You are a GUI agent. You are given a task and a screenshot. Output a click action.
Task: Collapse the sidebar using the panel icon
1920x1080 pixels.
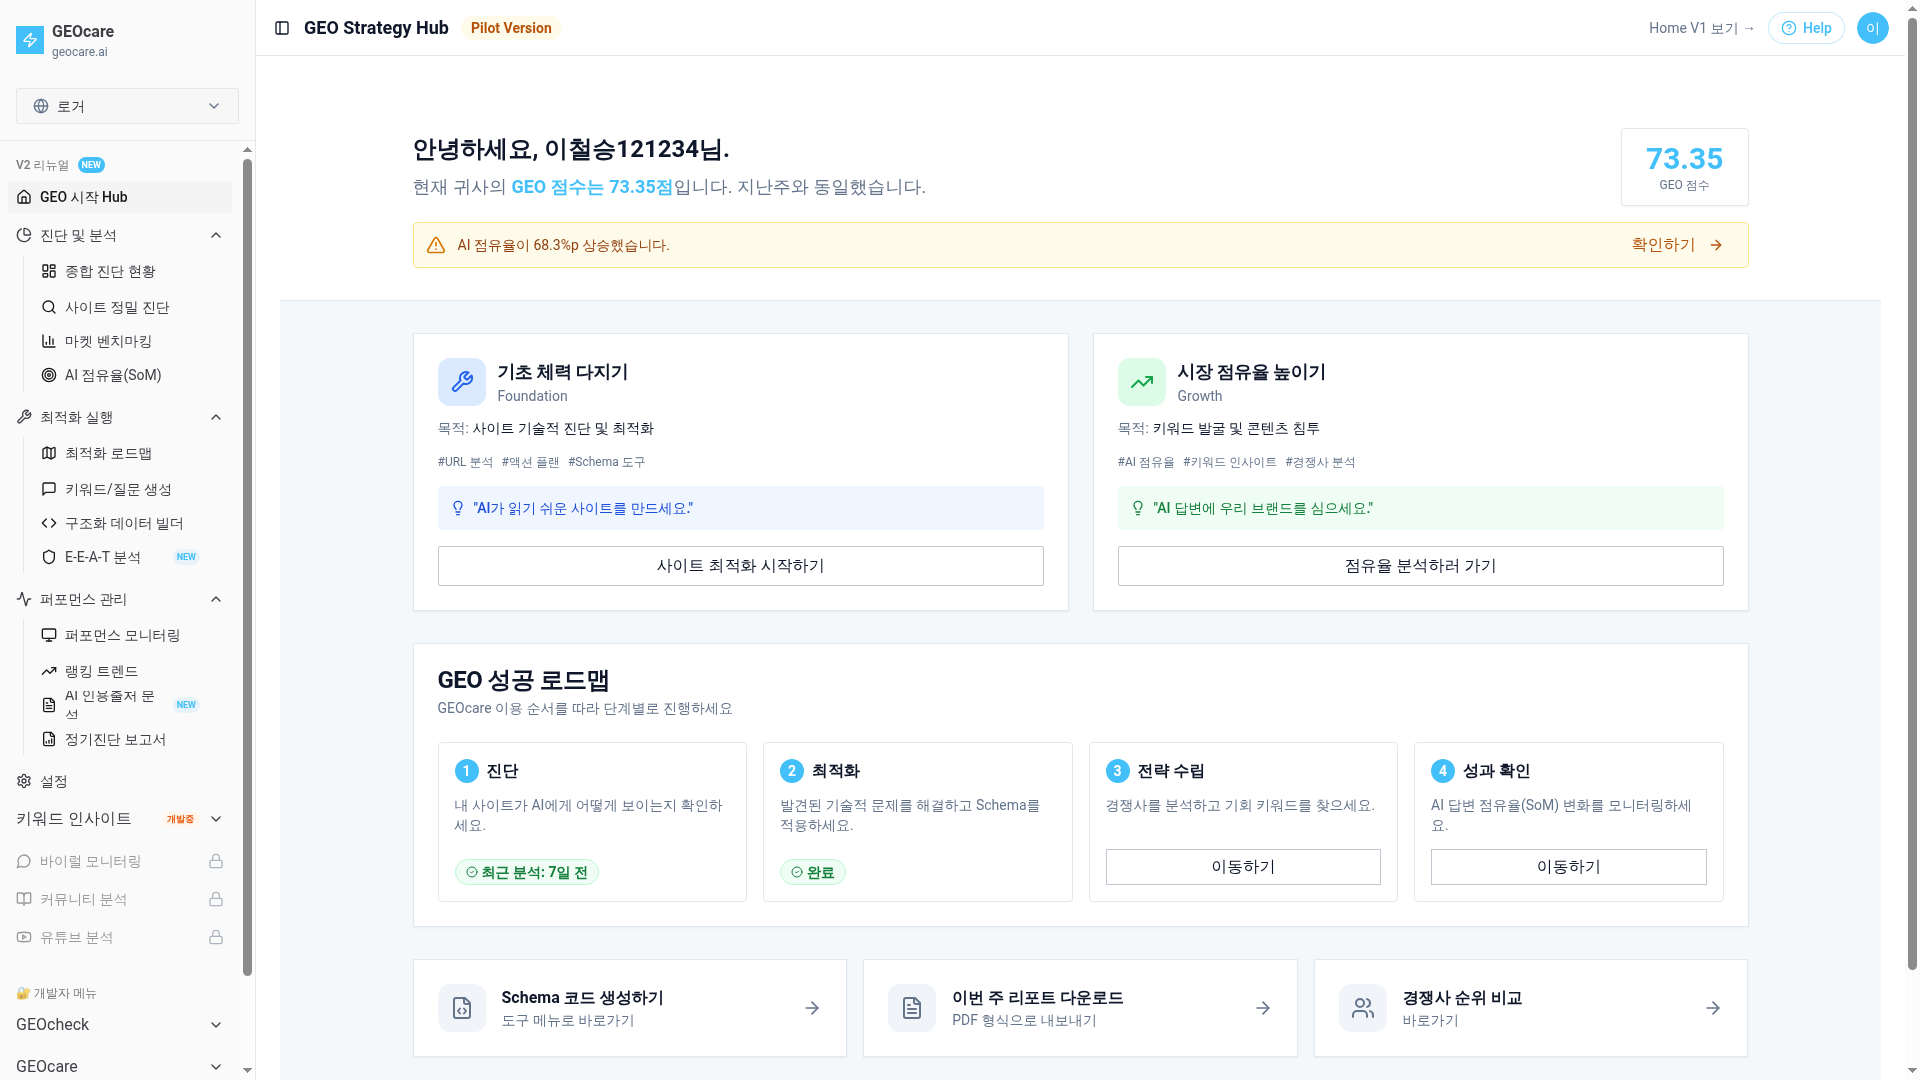pyautogui.click(x=280, y=28)
